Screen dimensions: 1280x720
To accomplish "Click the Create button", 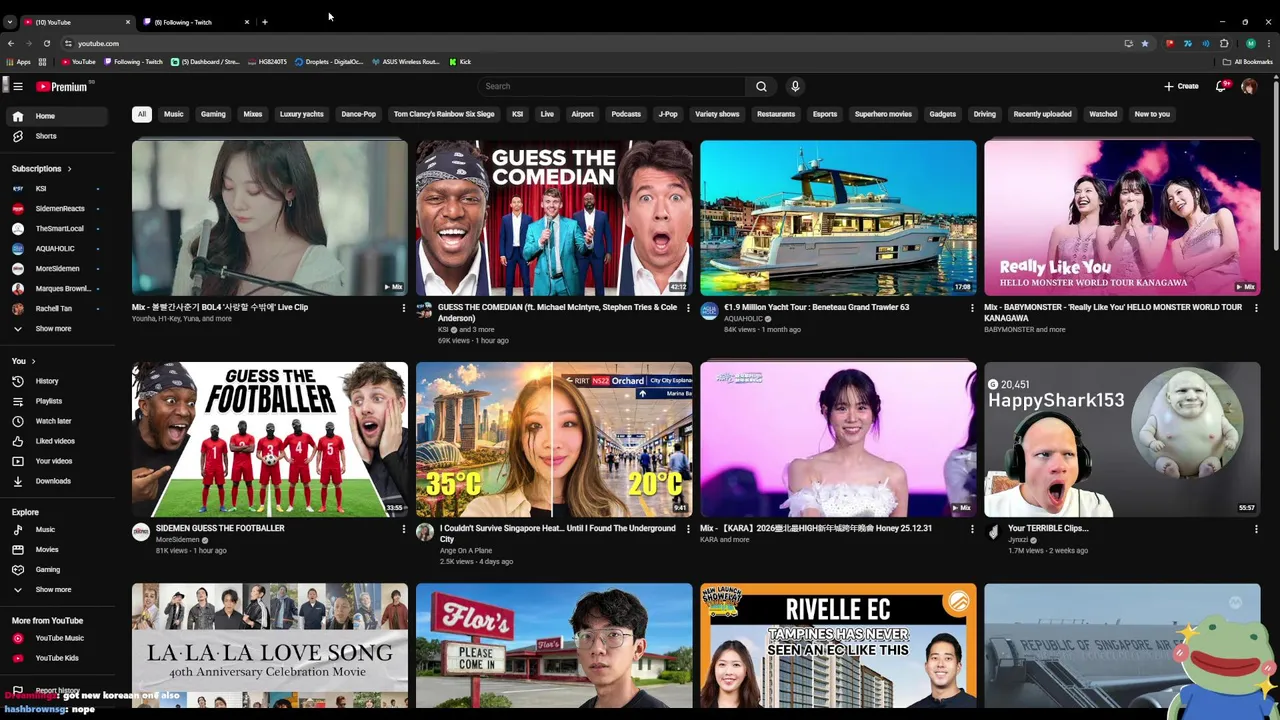I will [x=1181, y=87].
